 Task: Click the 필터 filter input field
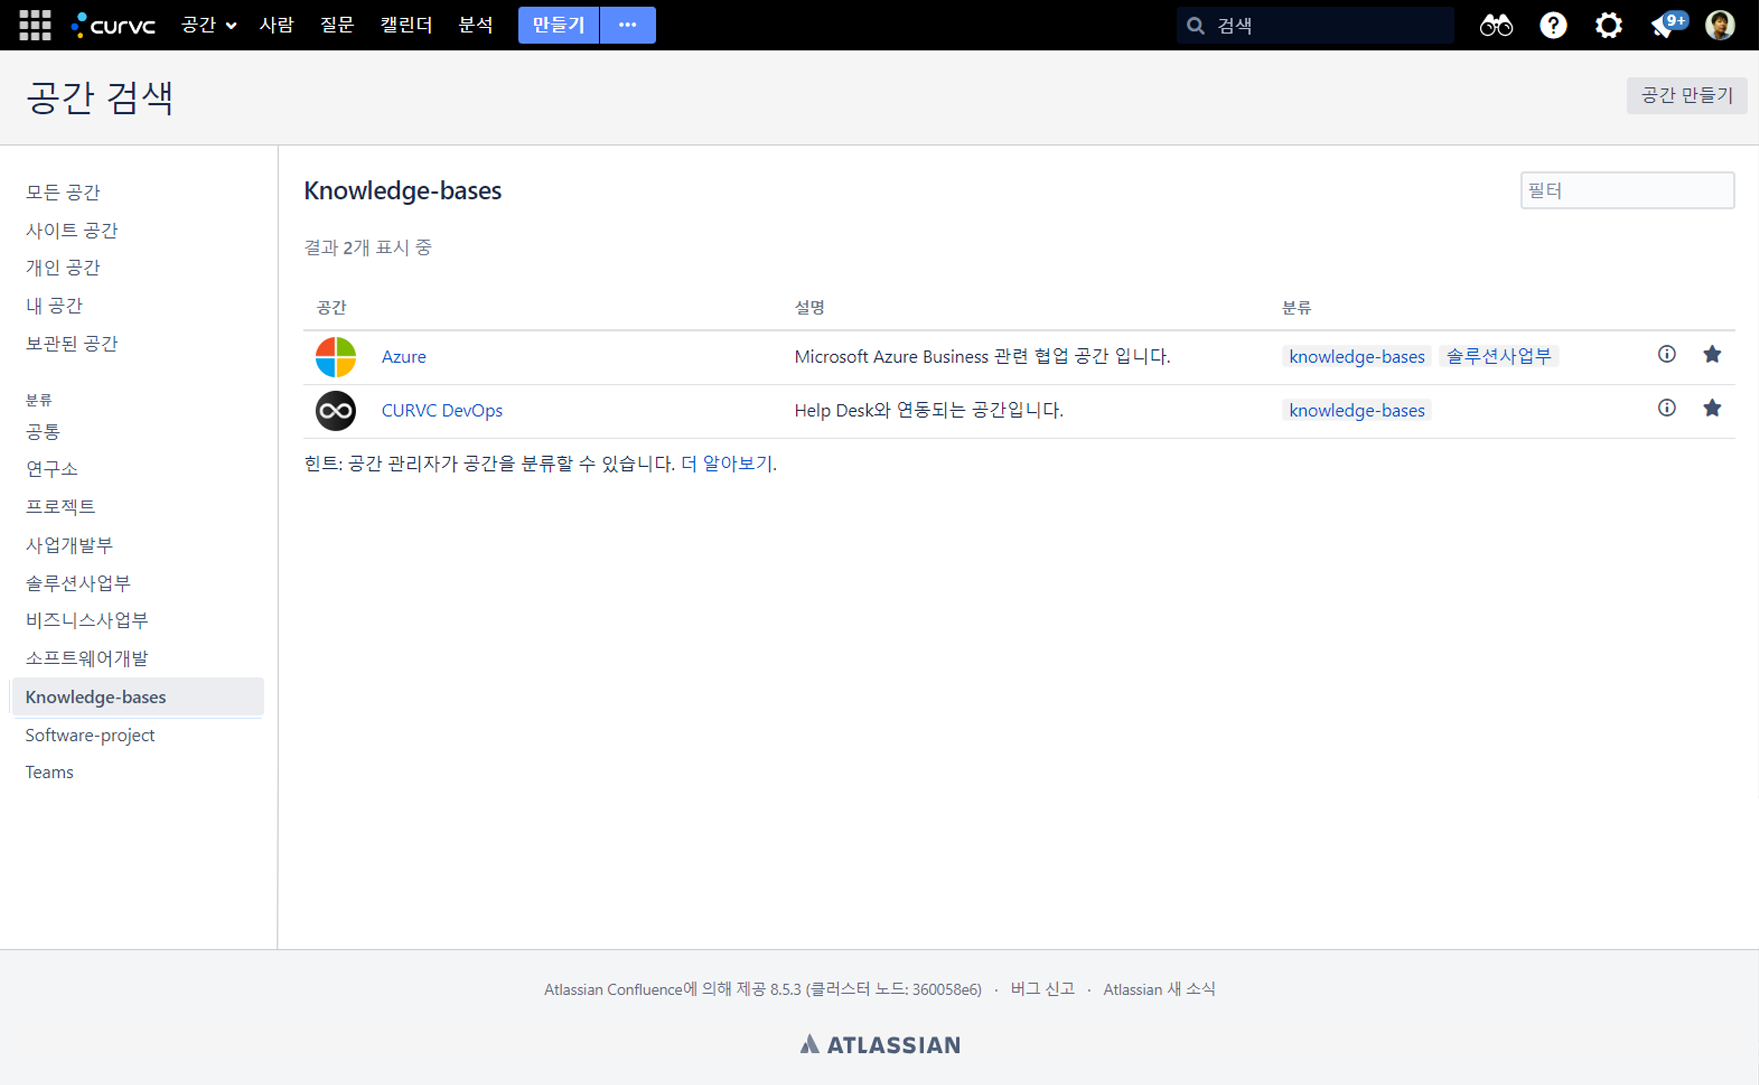tap(1626, 190)
